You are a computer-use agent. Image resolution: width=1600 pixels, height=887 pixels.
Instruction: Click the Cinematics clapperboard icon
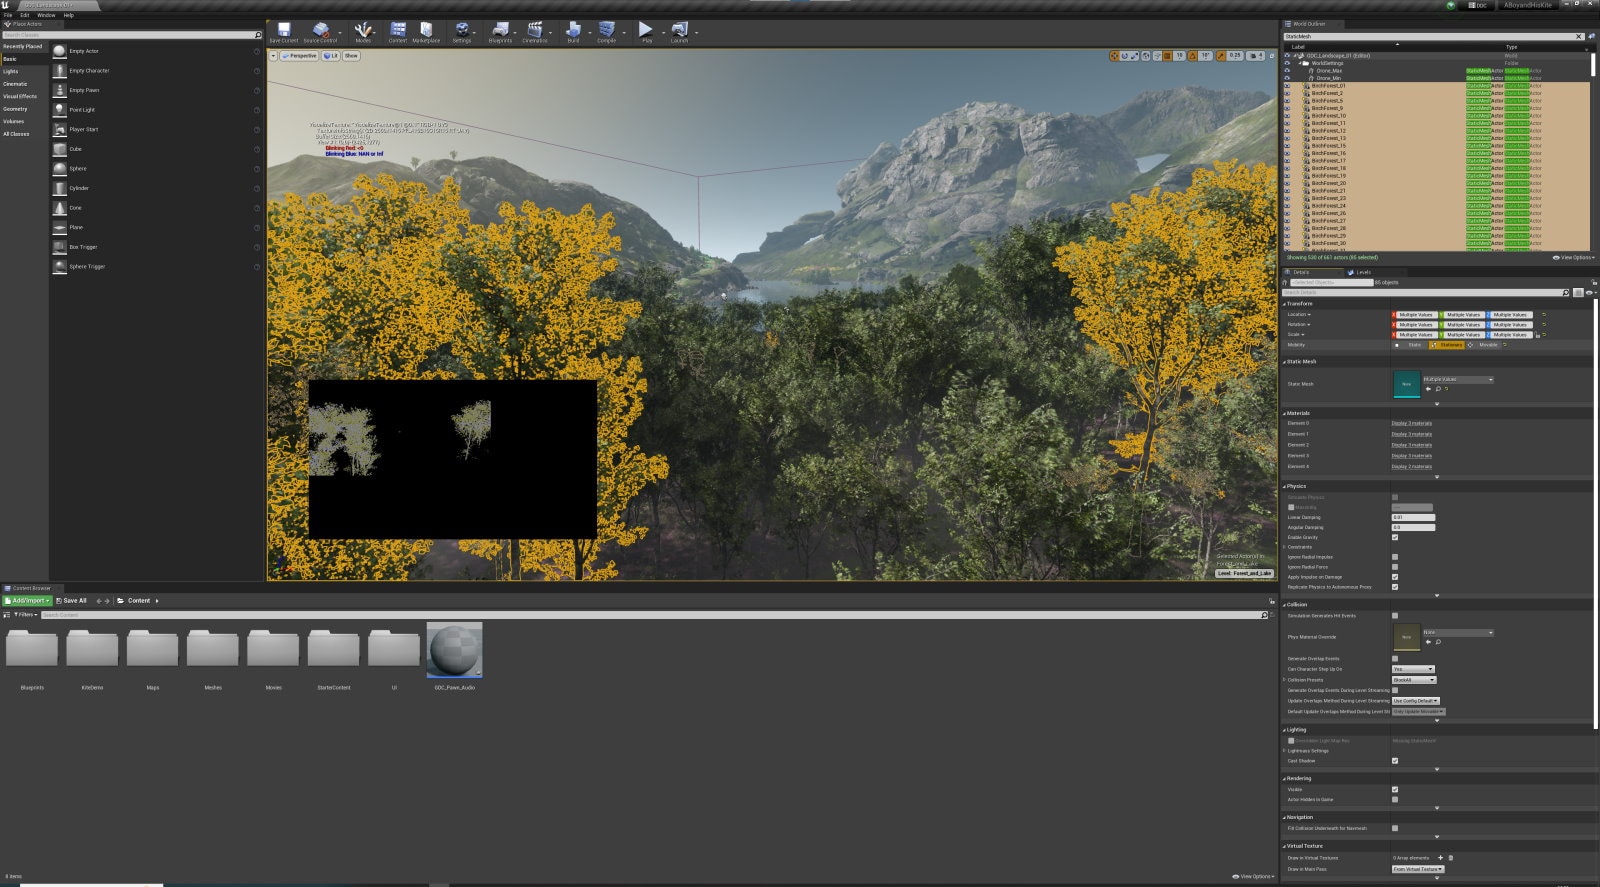[x=535, y=32]
